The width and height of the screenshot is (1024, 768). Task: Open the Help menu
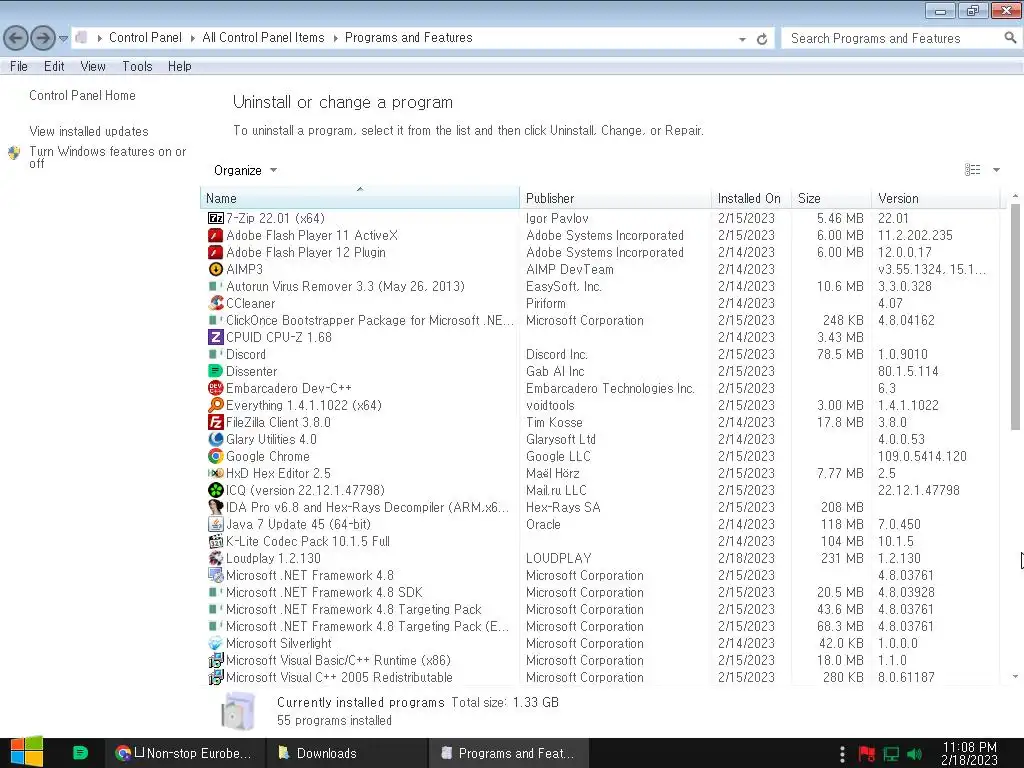180,66
